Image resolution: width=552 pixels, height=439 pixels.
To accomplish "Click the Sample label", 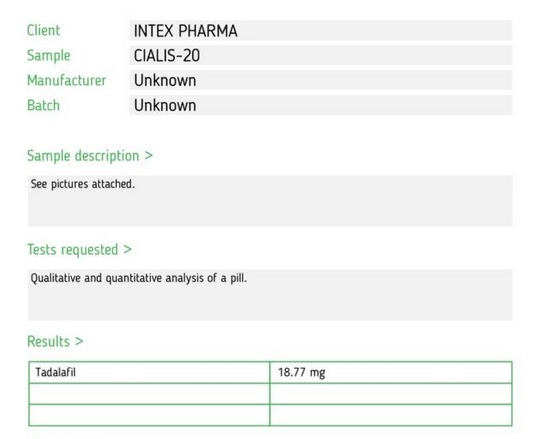I will point(49,56).
